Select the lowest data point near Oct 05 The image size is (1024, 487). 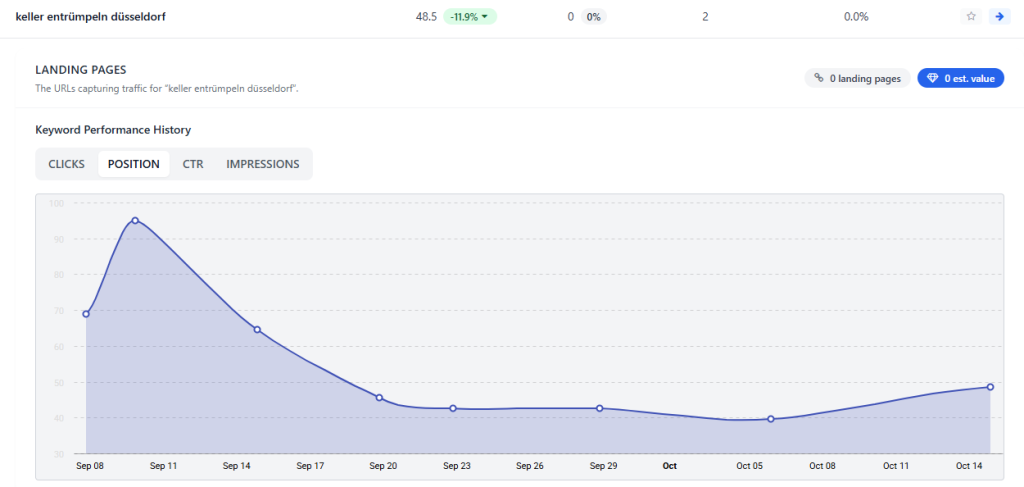coord(771,419)
